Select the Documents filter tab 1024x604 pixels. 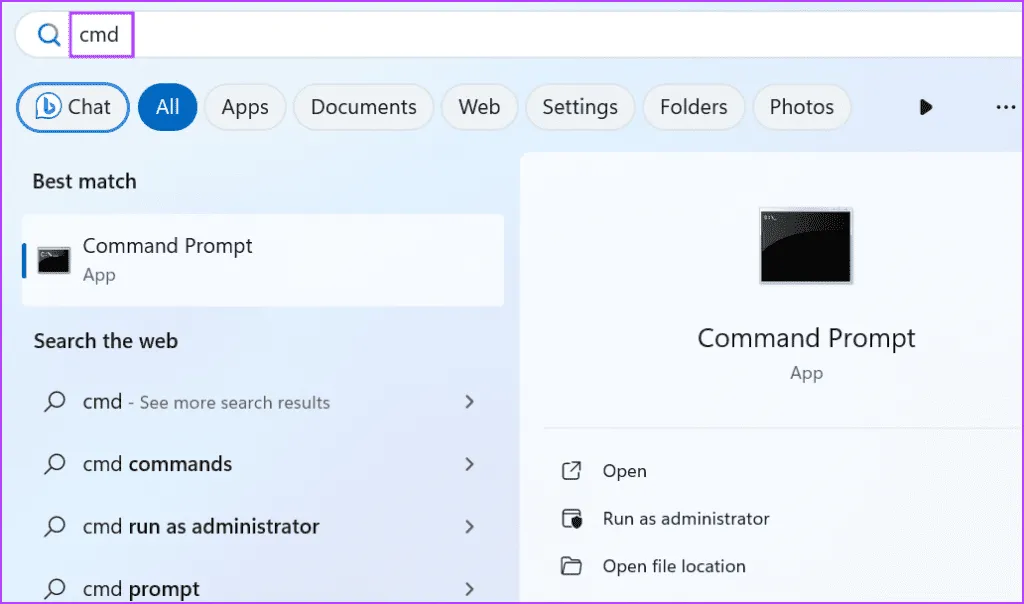[x=363, y=107]
